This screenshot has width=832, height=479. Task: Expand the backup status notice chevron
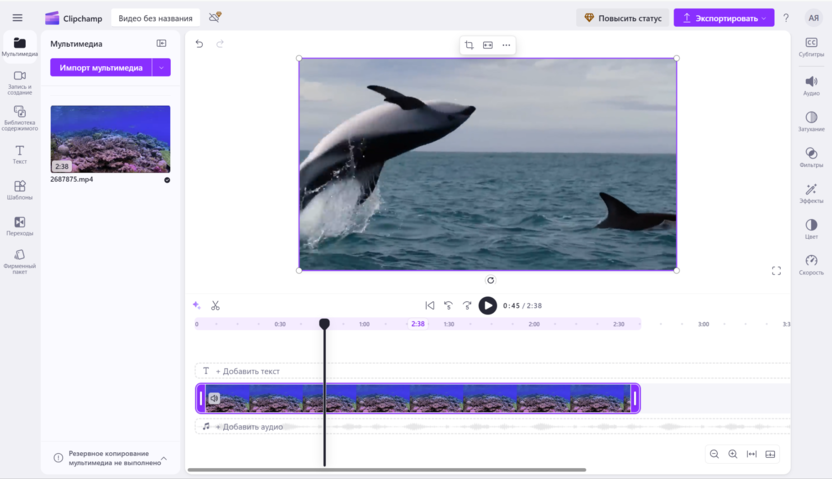[164, 459]
